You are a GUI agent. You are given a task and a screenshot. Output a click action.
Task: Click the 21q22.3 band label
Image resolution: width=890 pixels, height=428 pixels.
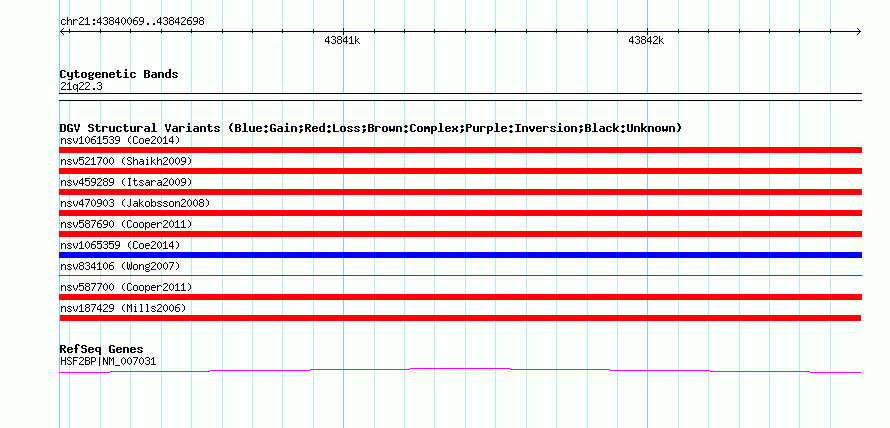pyautogui.click(x=81, y=87)
